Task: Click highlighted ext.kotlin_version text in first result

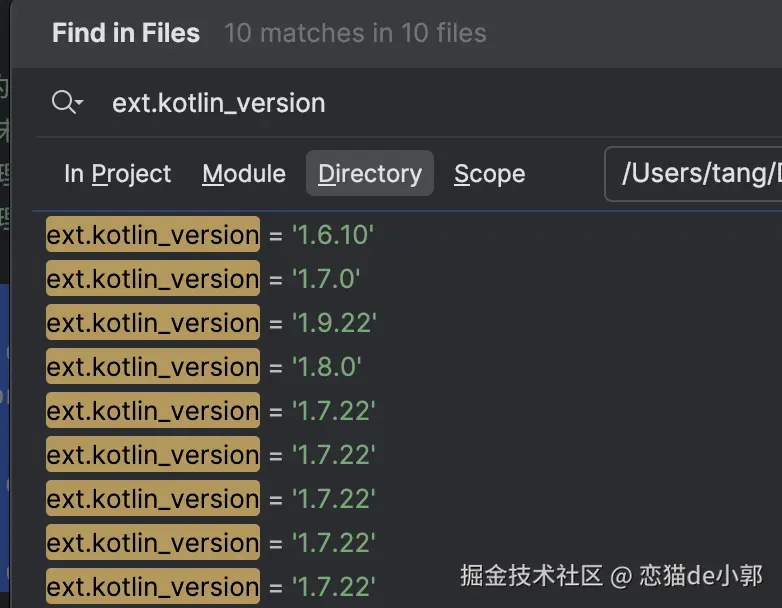Action: [x=152, y=236]
